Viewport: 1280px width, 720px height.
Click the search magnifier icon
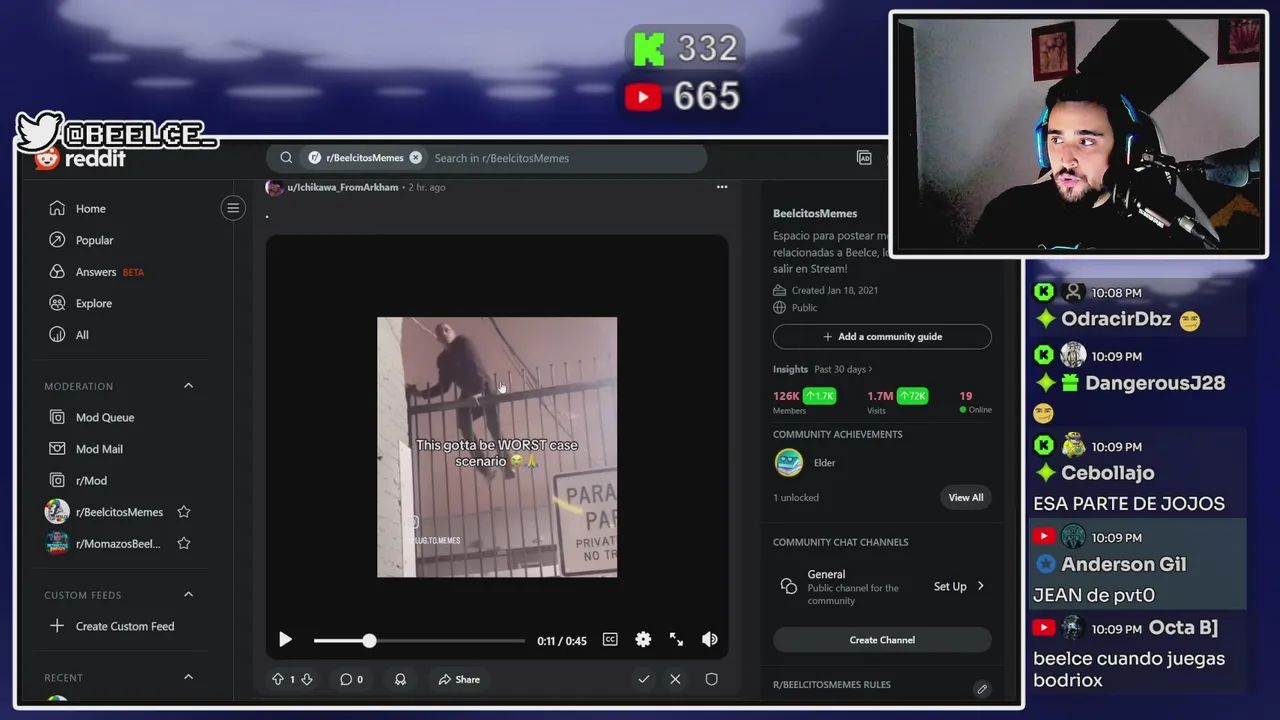click(286, 158)
